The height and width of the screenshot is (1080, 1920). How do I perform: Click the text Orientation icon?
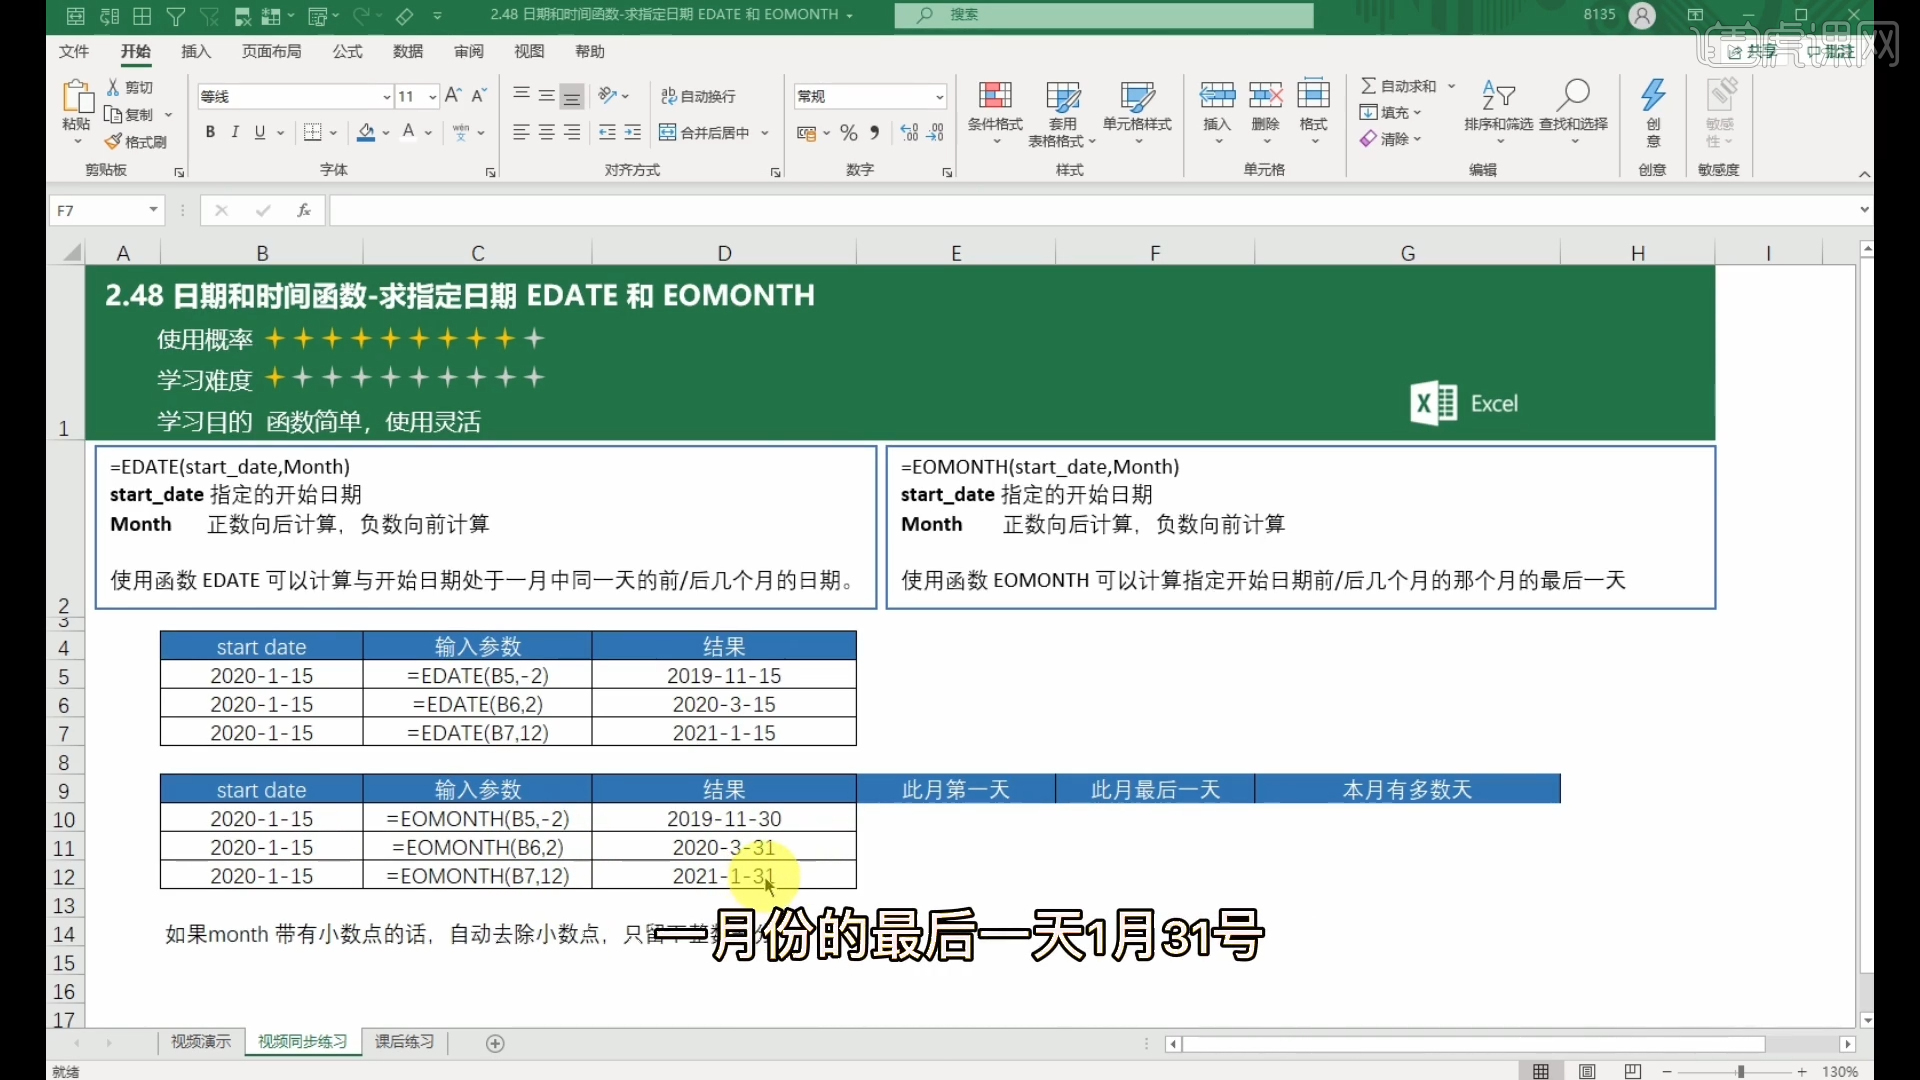[x=608, y=96]
